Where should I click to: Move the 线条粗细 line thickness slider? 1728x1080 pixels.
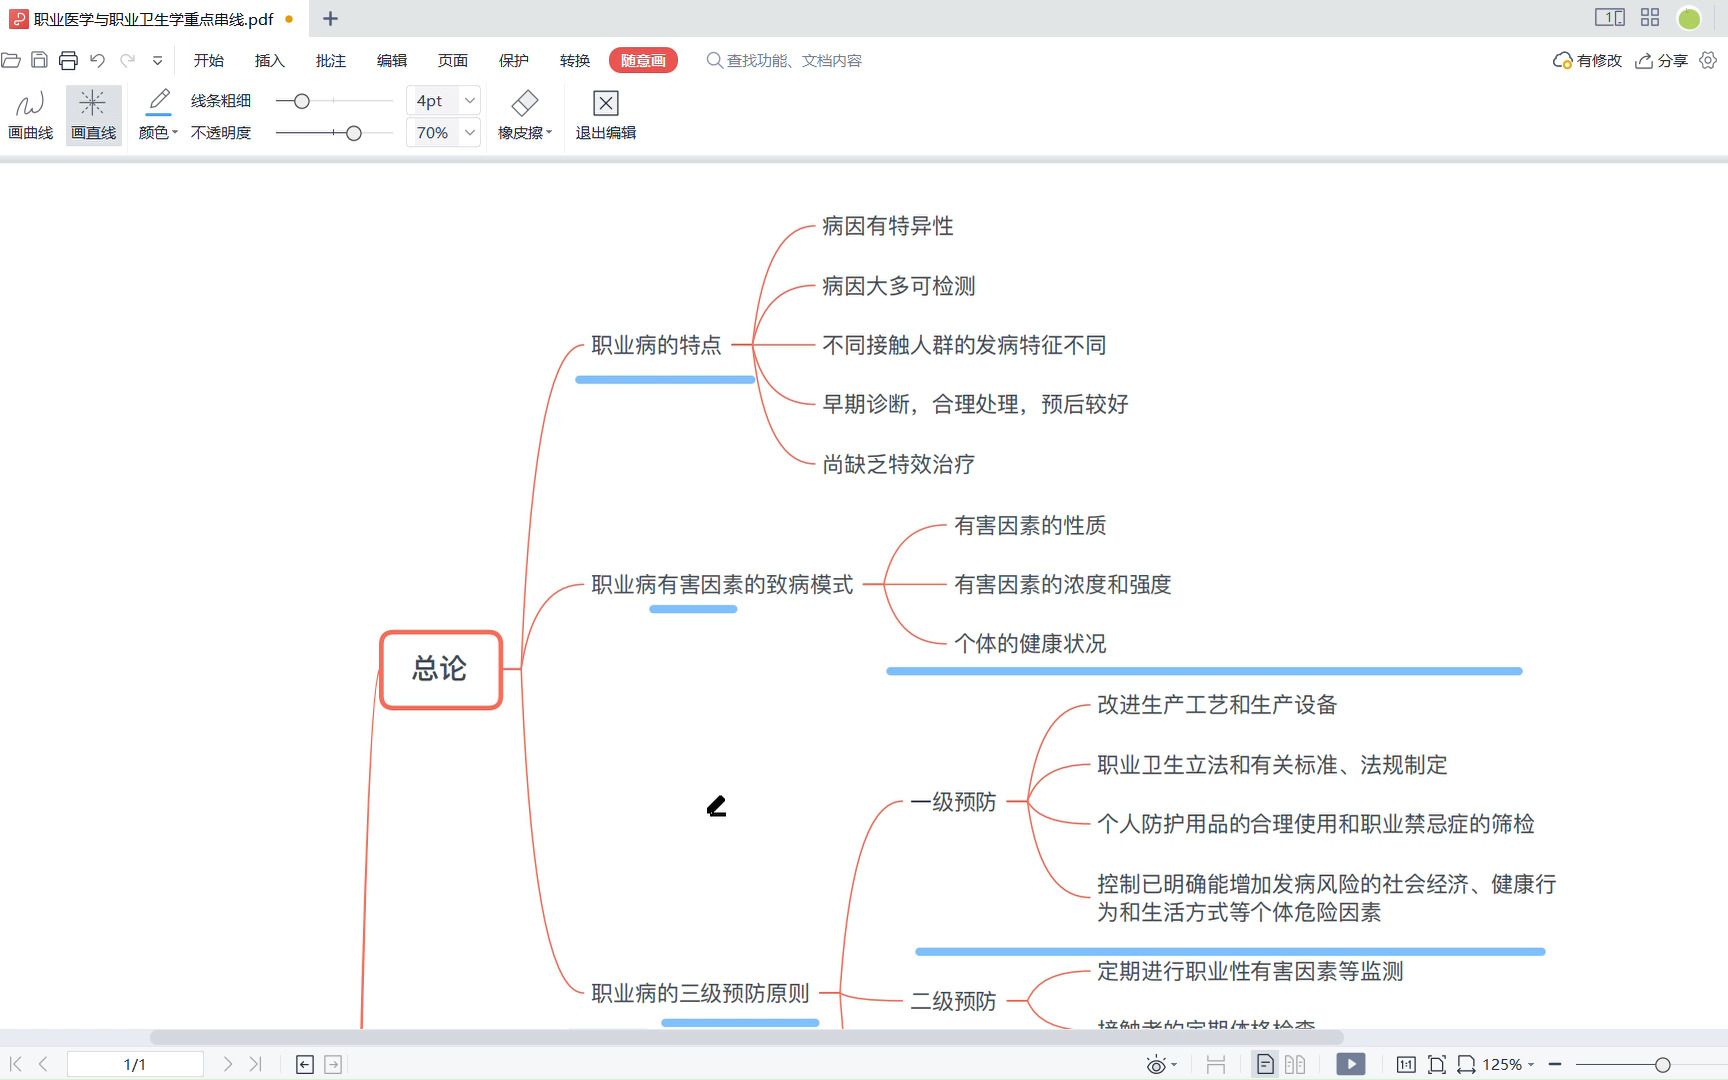pyautogui.click(x=301, y=101)
